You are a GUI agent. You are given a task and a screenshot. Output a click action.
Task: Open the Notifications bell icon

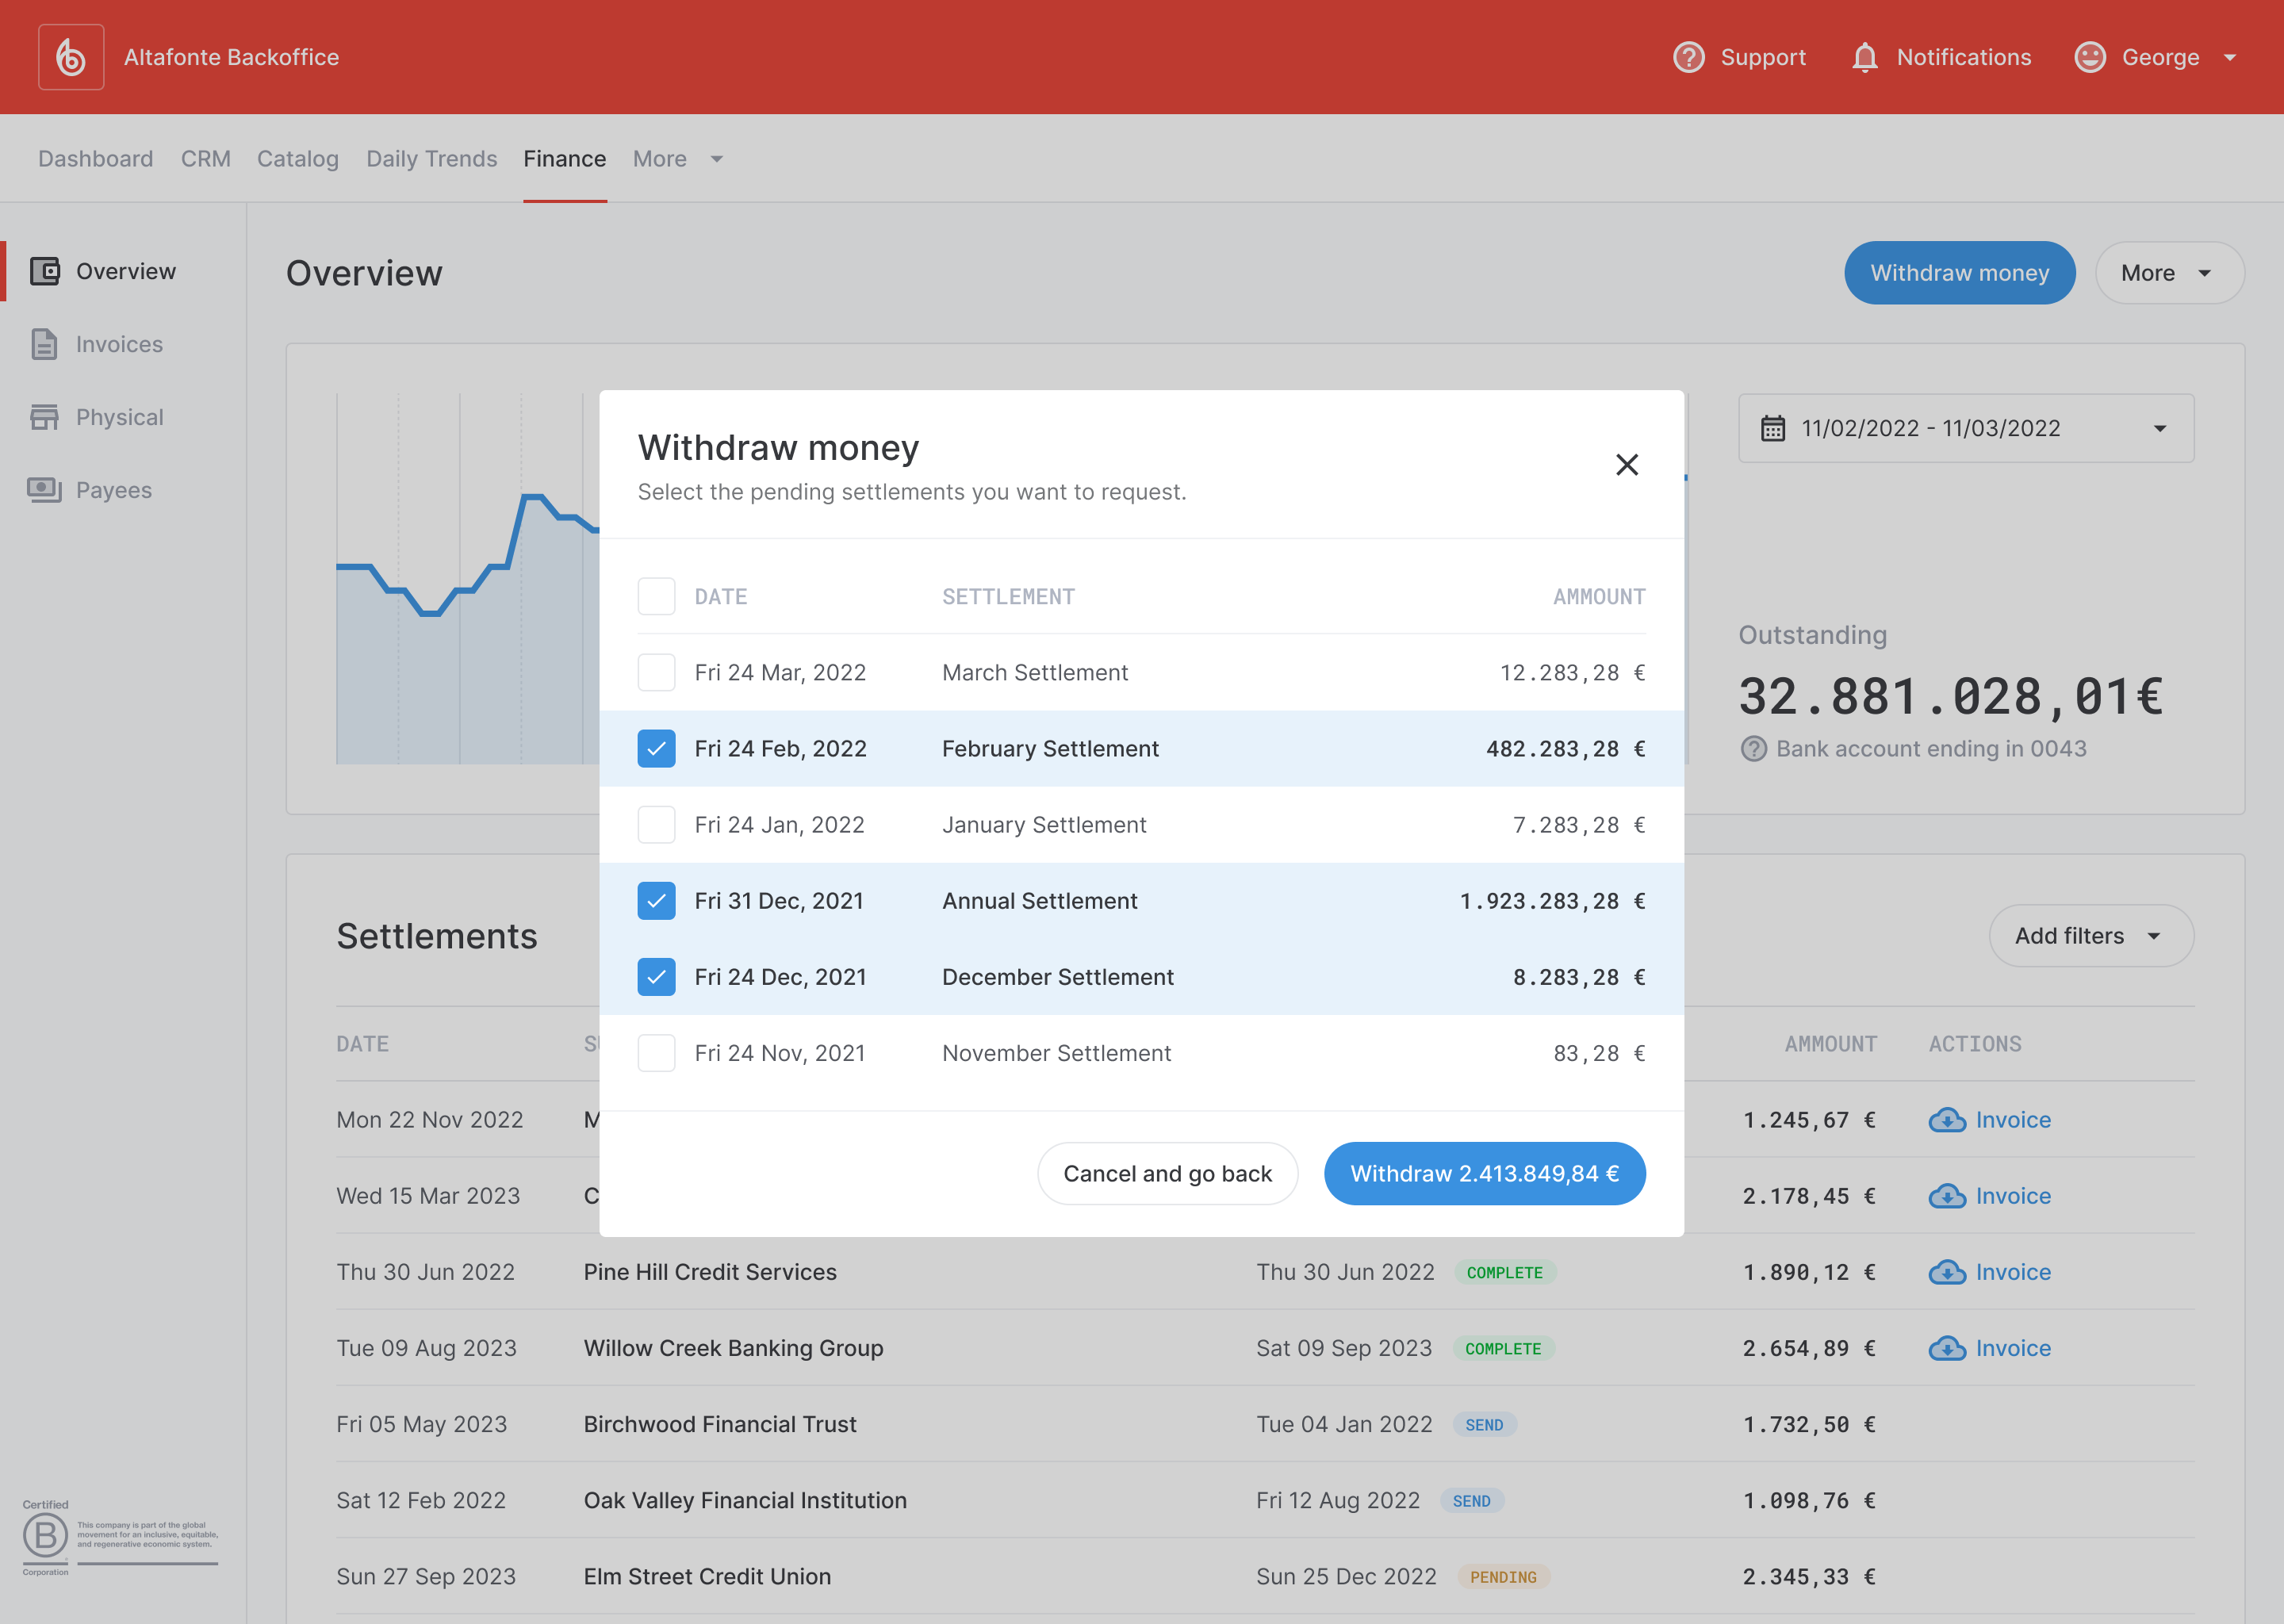1864,57
